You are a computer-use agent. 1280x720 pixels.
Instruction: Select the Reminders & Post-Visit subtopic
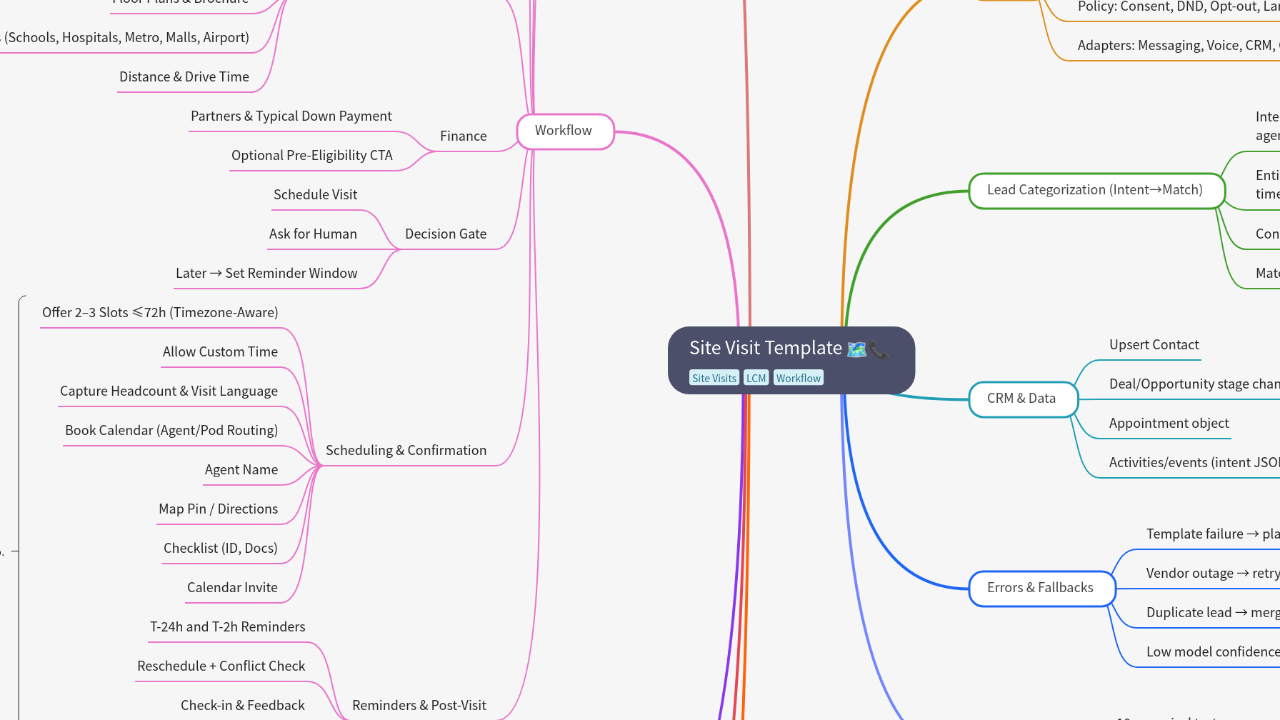419,705
